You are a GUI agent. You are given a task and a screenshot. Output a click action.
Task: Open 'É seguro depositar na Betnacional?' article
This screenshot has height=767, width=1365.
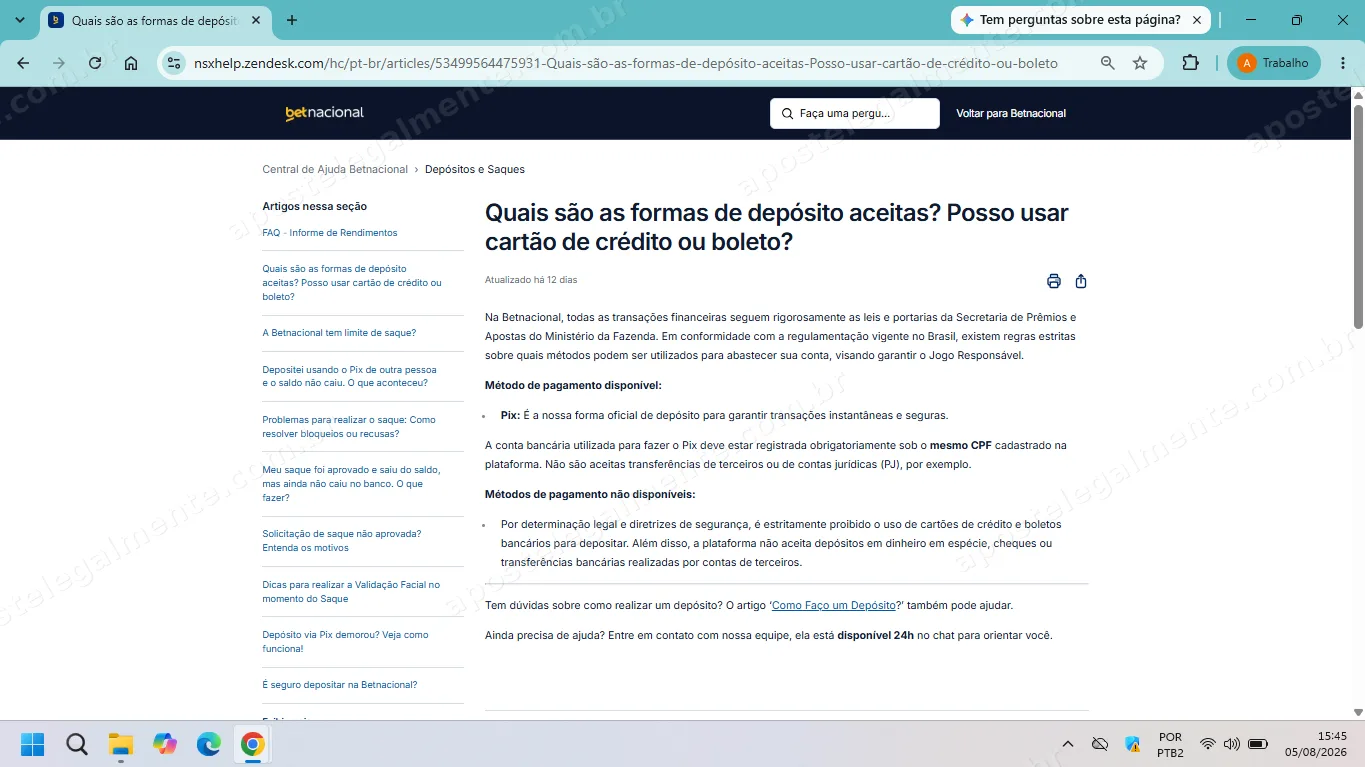[x=340, y=685]
